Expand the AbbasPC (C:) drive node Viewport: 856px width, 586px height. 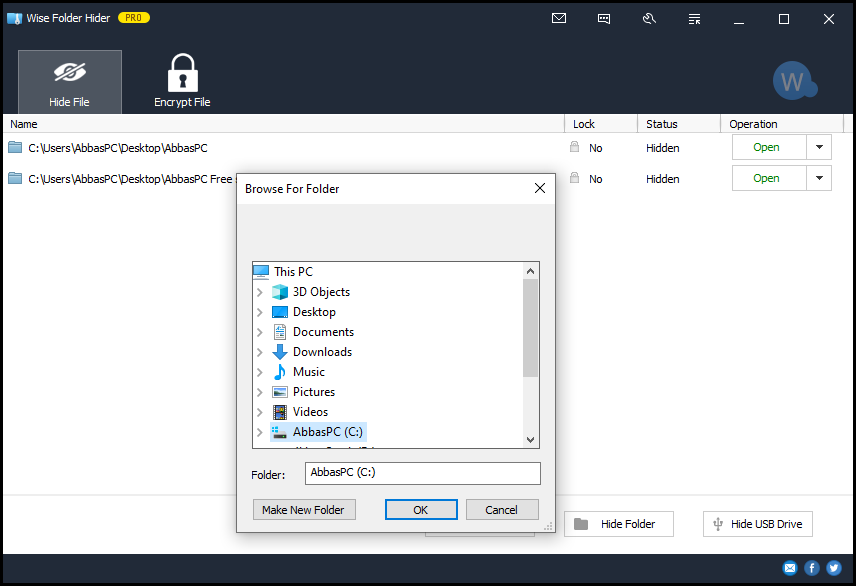coord(260,432)
